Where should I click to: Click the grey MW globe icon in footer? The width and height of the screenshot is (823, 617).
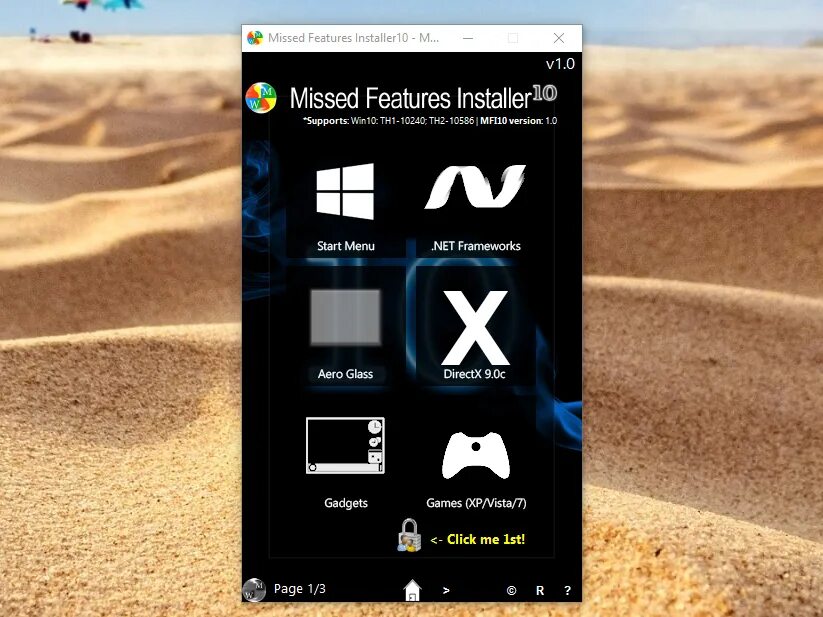pyautogui.click(x=255, y=590)
